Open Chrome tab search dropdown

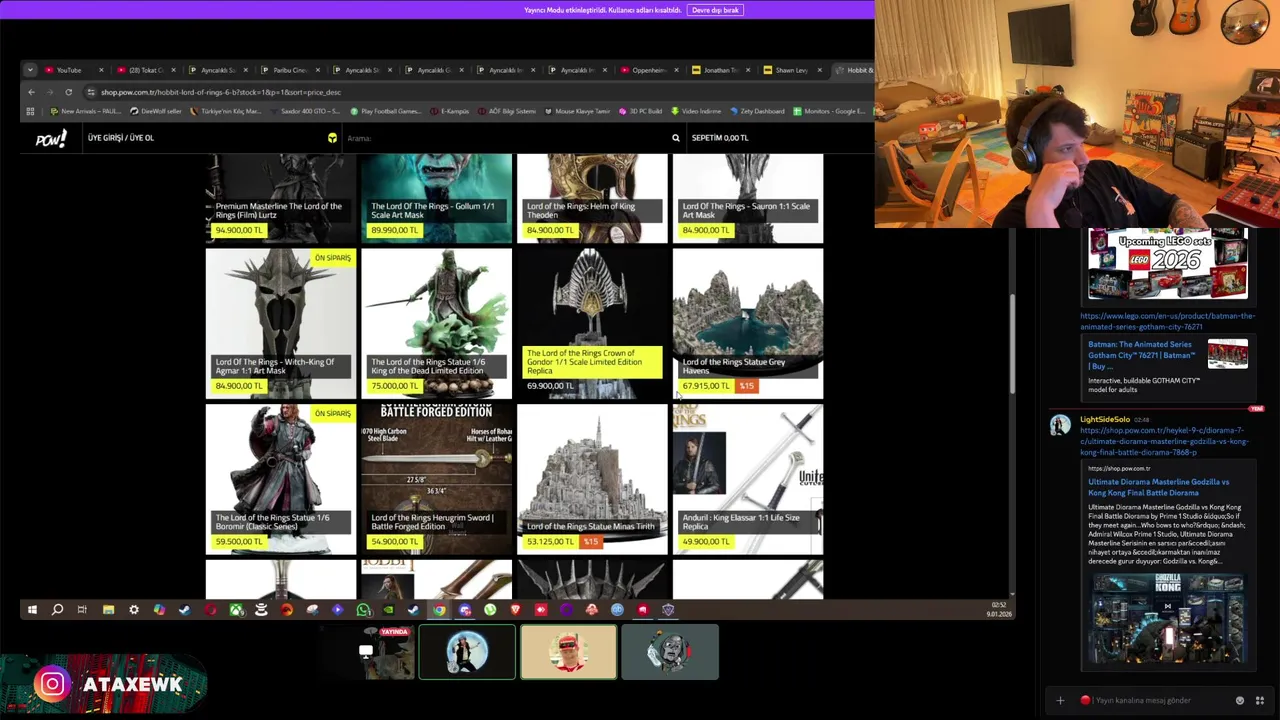(x=30, y=70)
